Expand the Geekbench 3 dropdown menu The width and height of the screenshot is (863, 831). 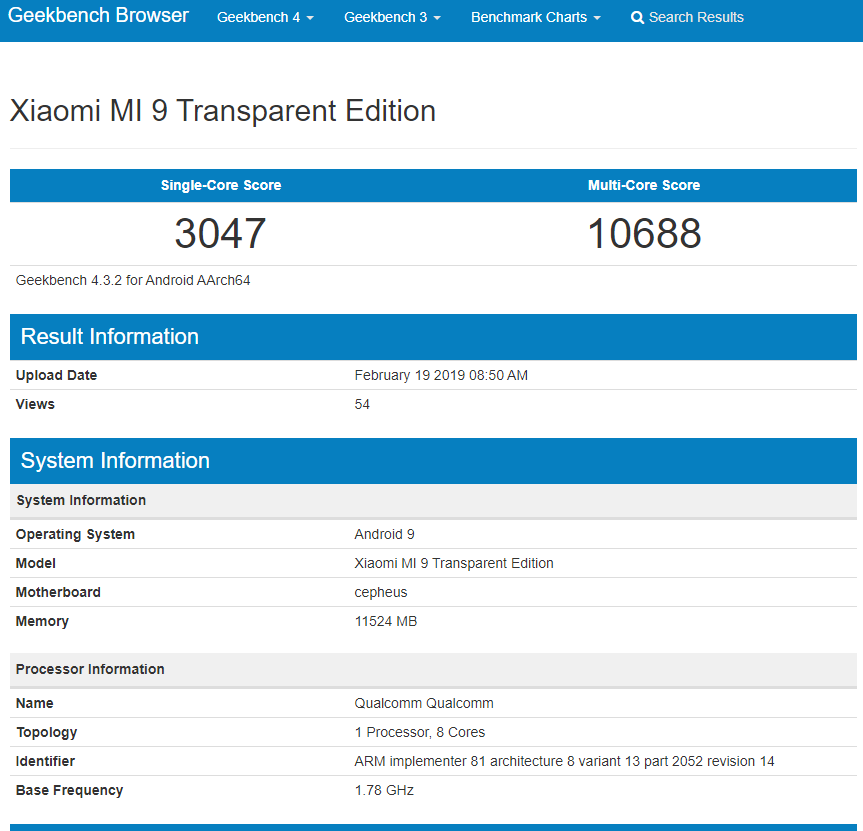tap(392, 17)
